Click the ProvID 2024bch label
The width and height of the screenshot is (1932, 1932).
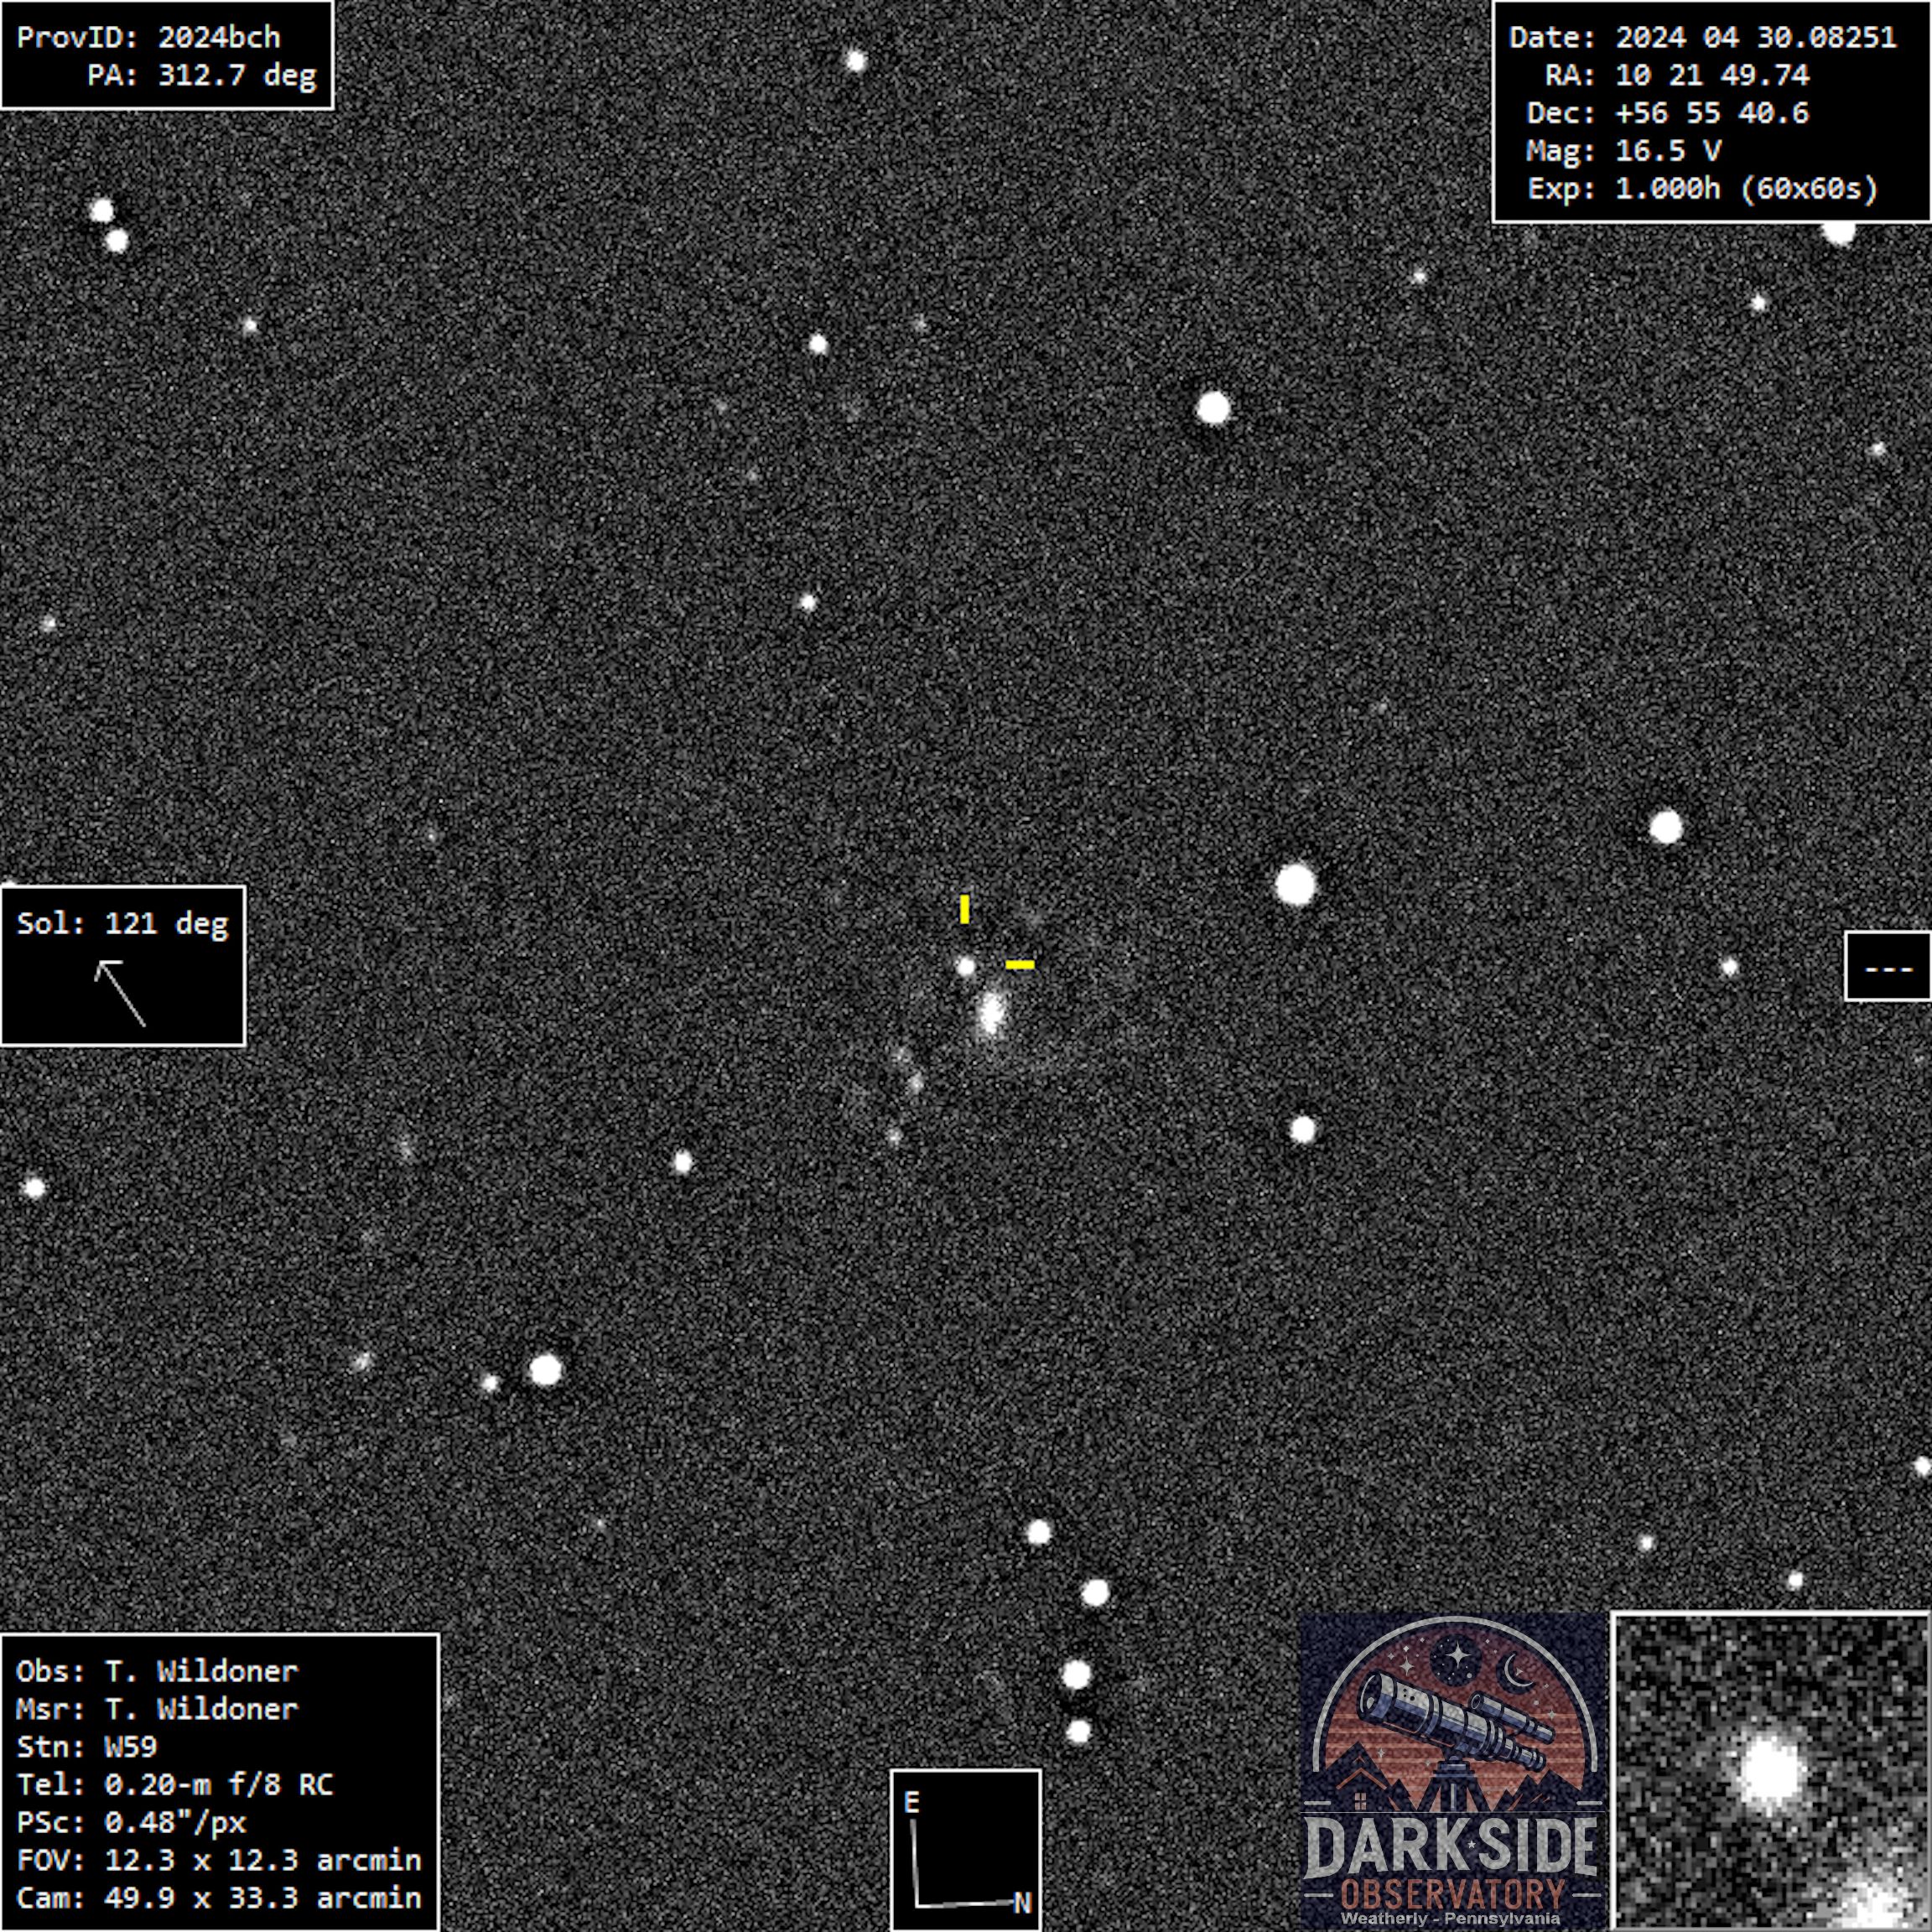point(148,38)
